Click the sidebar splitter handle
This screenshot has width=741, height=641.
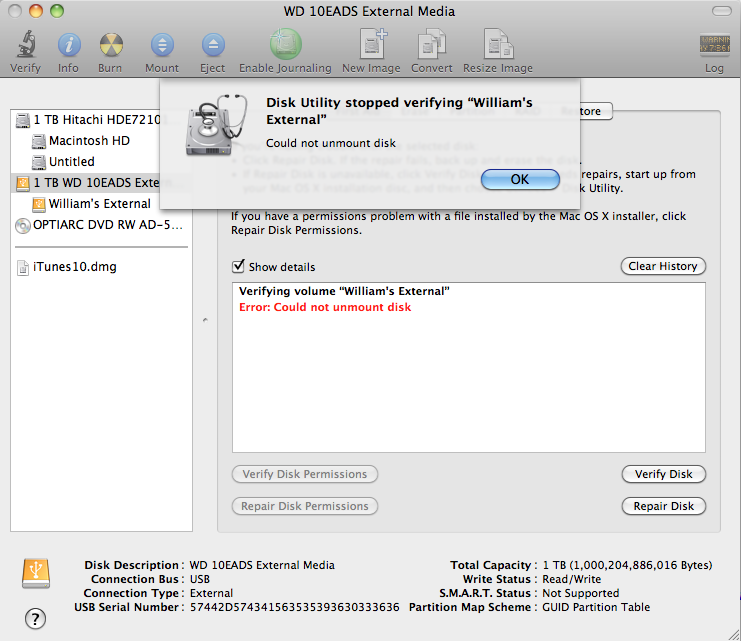[x=205, y=320]
